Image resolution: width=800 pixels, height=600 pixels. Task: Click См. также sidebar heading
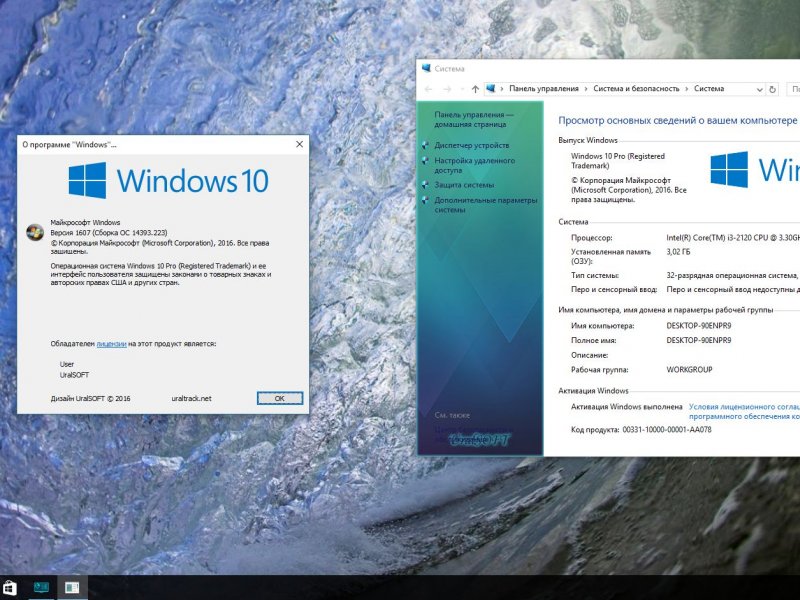[452, 415]
